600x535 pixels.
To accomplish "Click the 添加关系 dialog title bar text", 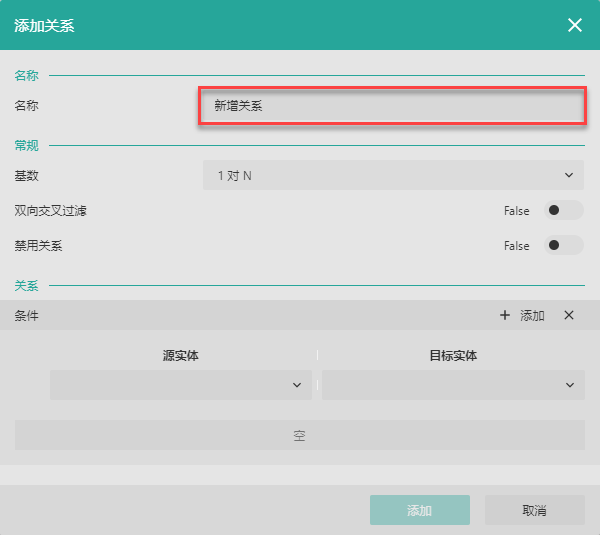I will [x=44, y=25].
